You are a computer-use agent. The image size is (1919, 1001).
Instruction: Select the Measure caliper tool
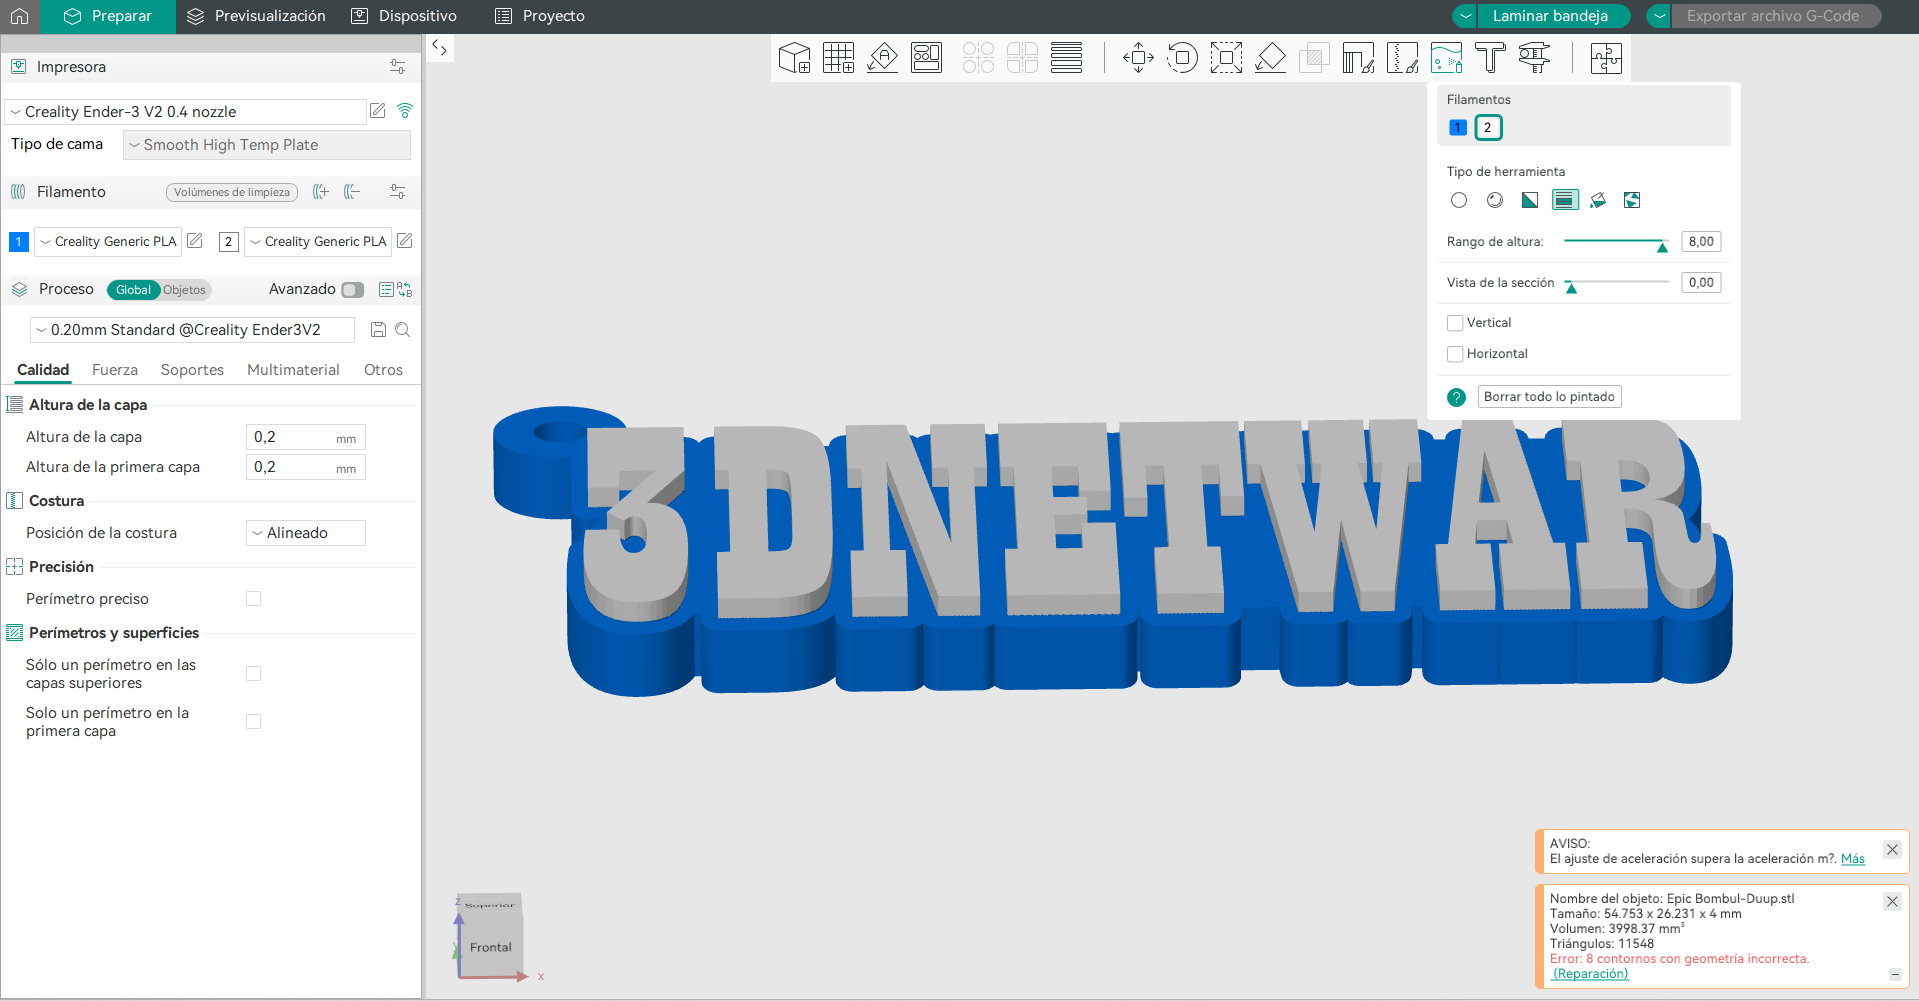coord(1534,58)
